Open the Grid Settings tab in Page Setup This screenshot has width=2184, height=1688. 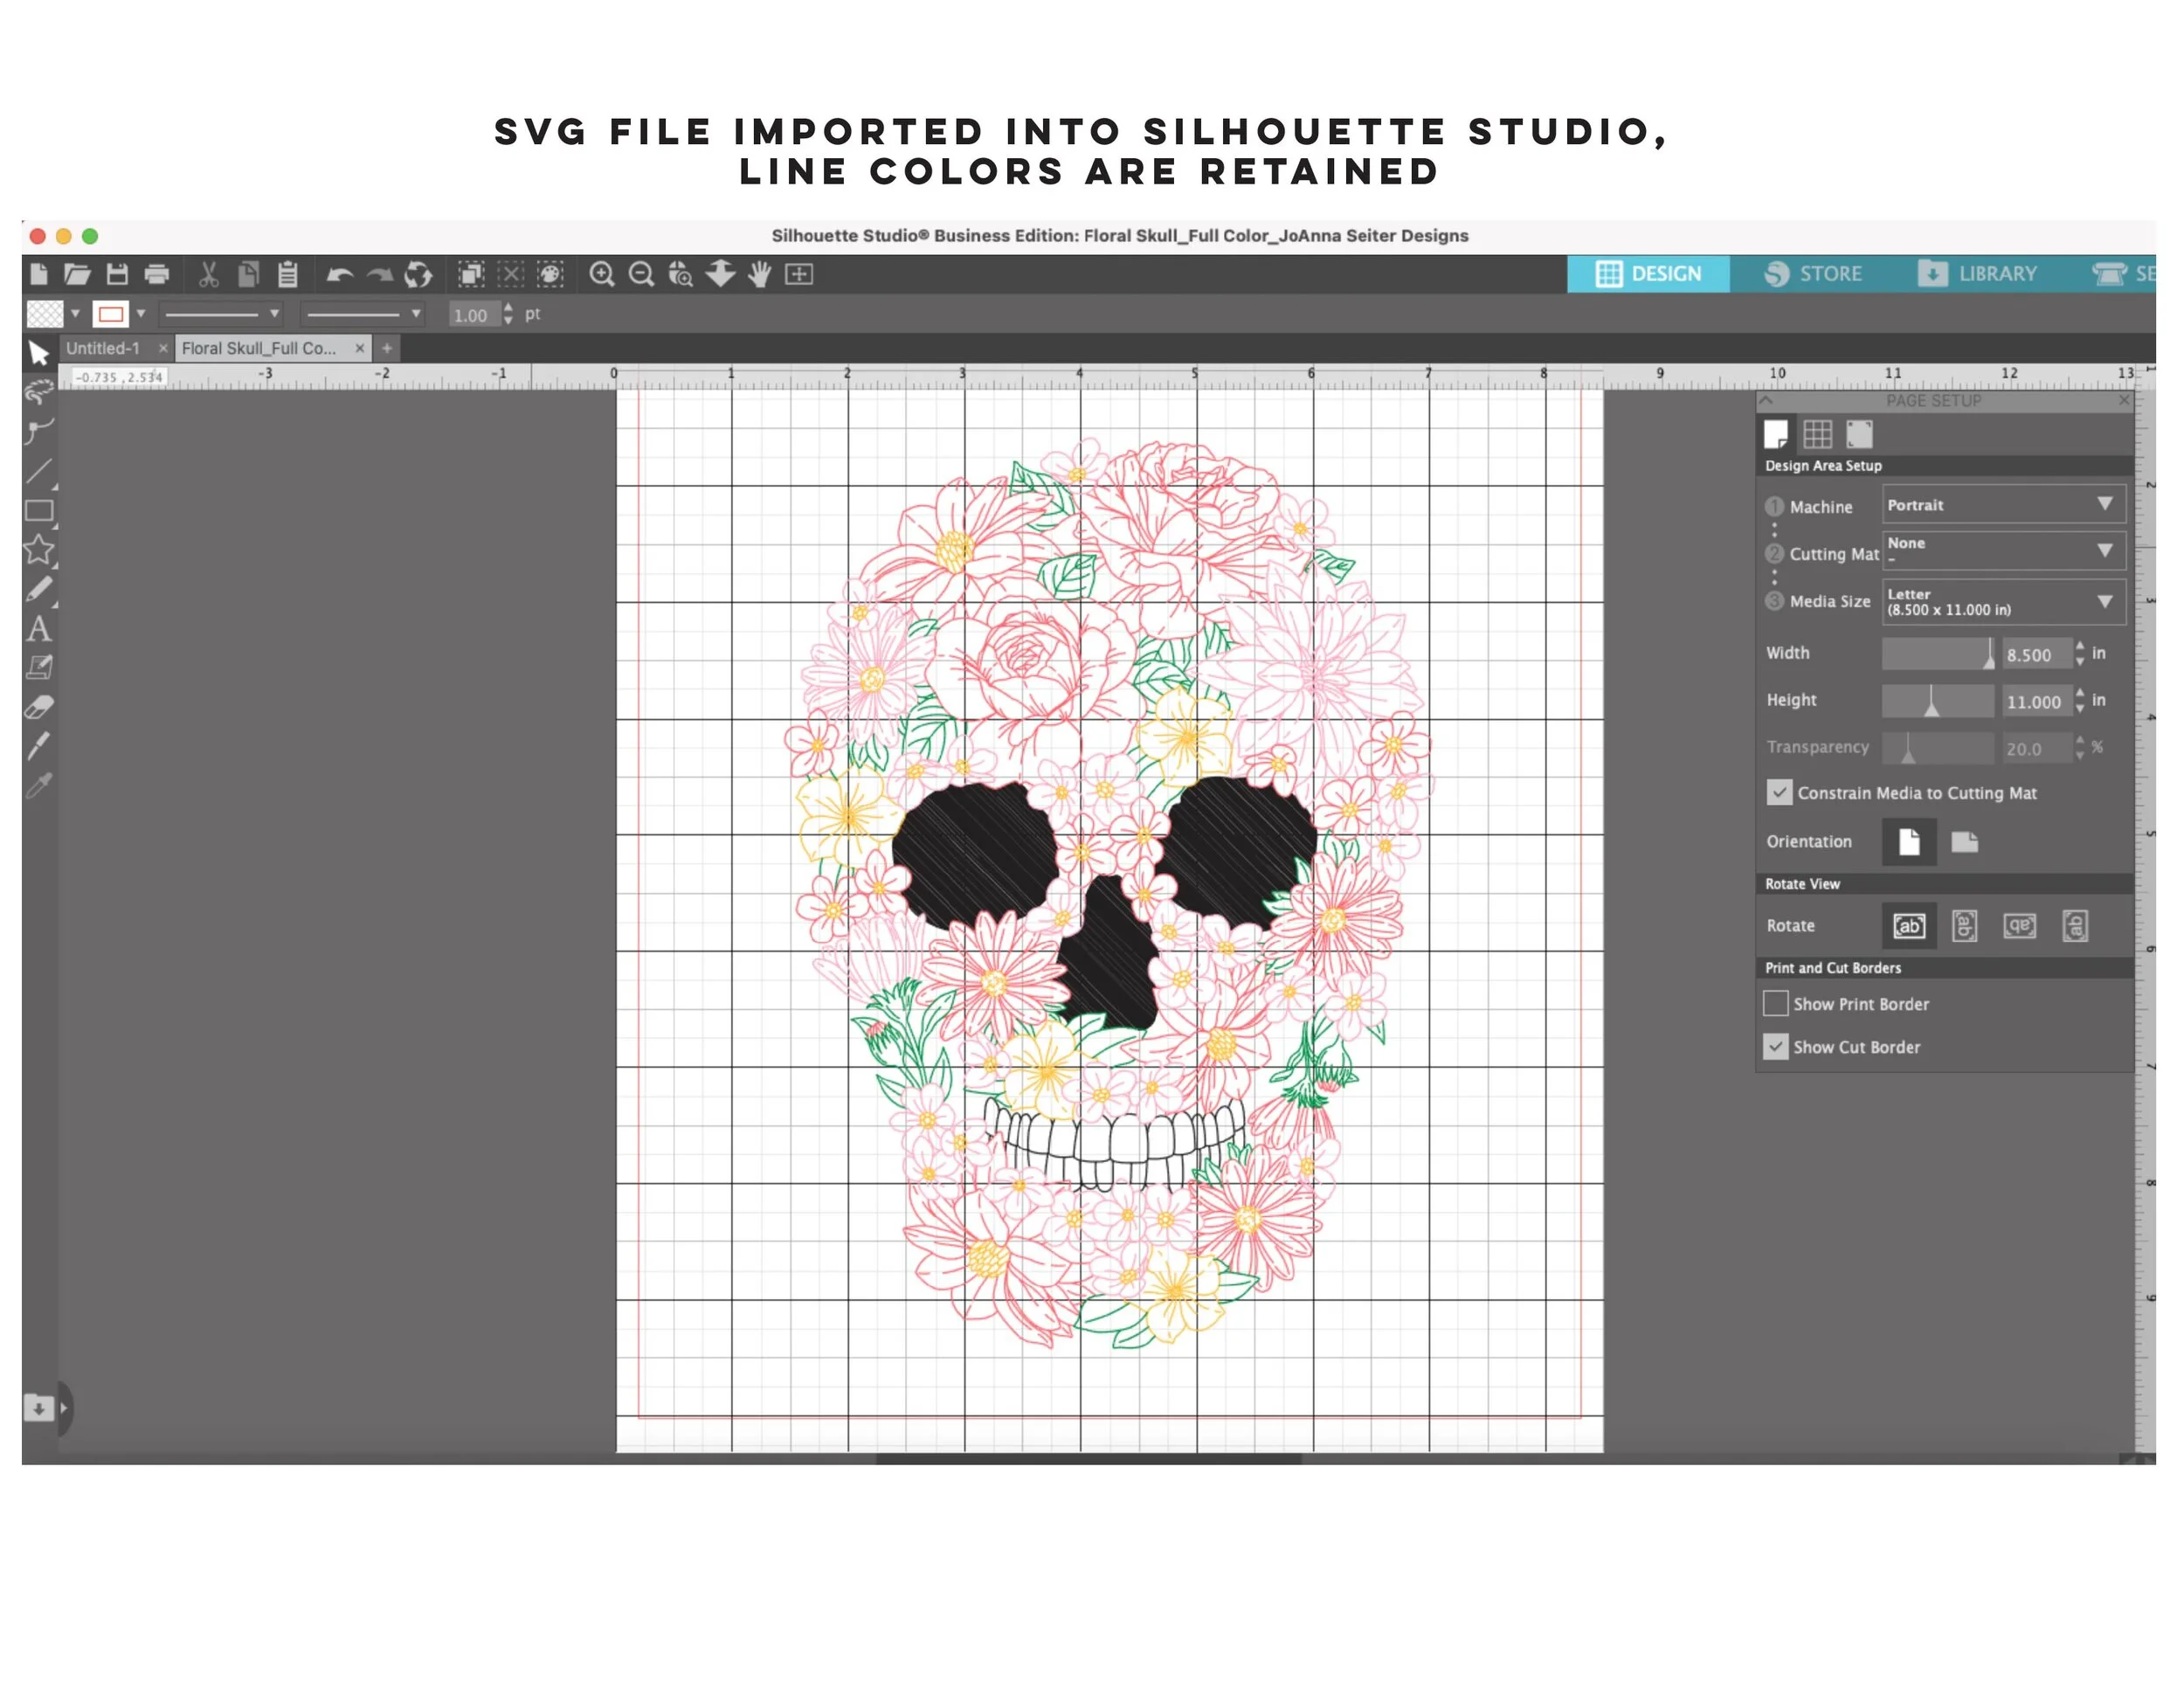tap(1817, 434)
